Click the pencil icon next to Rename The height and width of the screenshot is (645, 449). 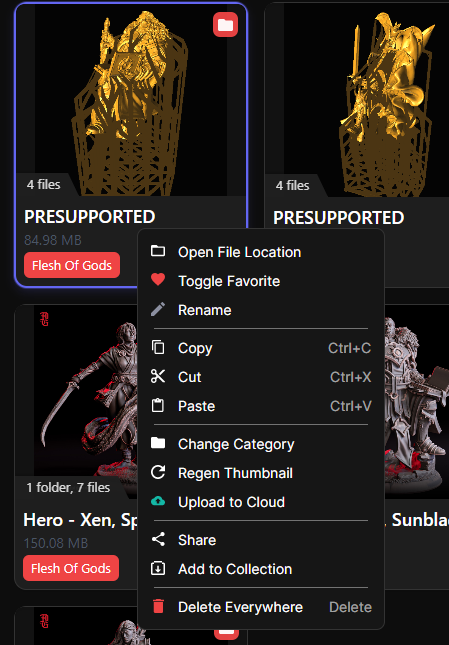coord(158,309)
